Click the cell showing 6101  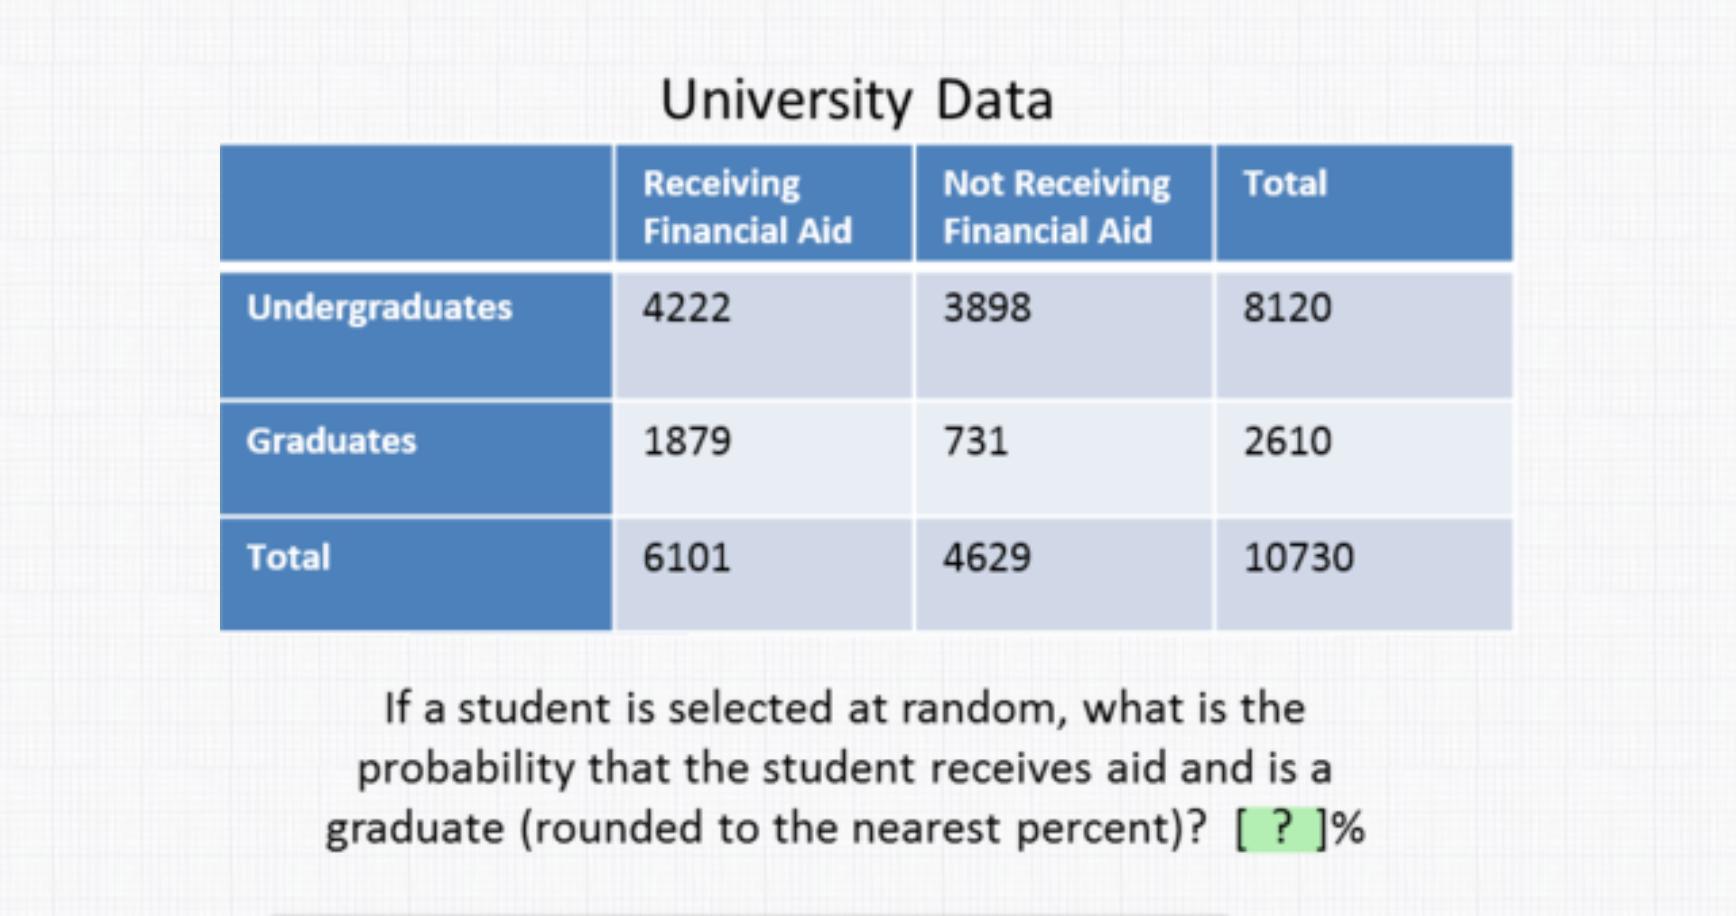(x=764, y=574)
